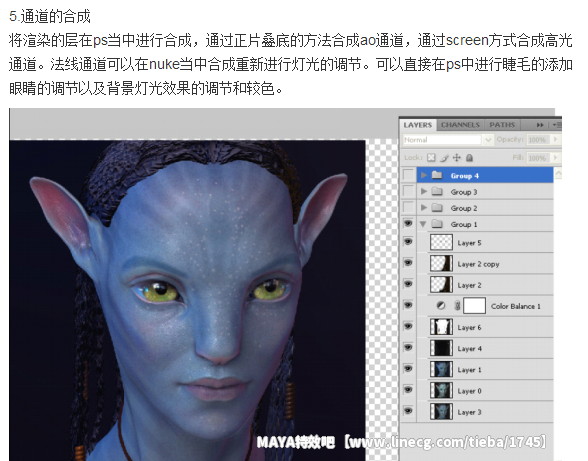Collapse panel with double-arrow icon
The image size is (588, 461).
pyautogui.click(x=540, y=125)
